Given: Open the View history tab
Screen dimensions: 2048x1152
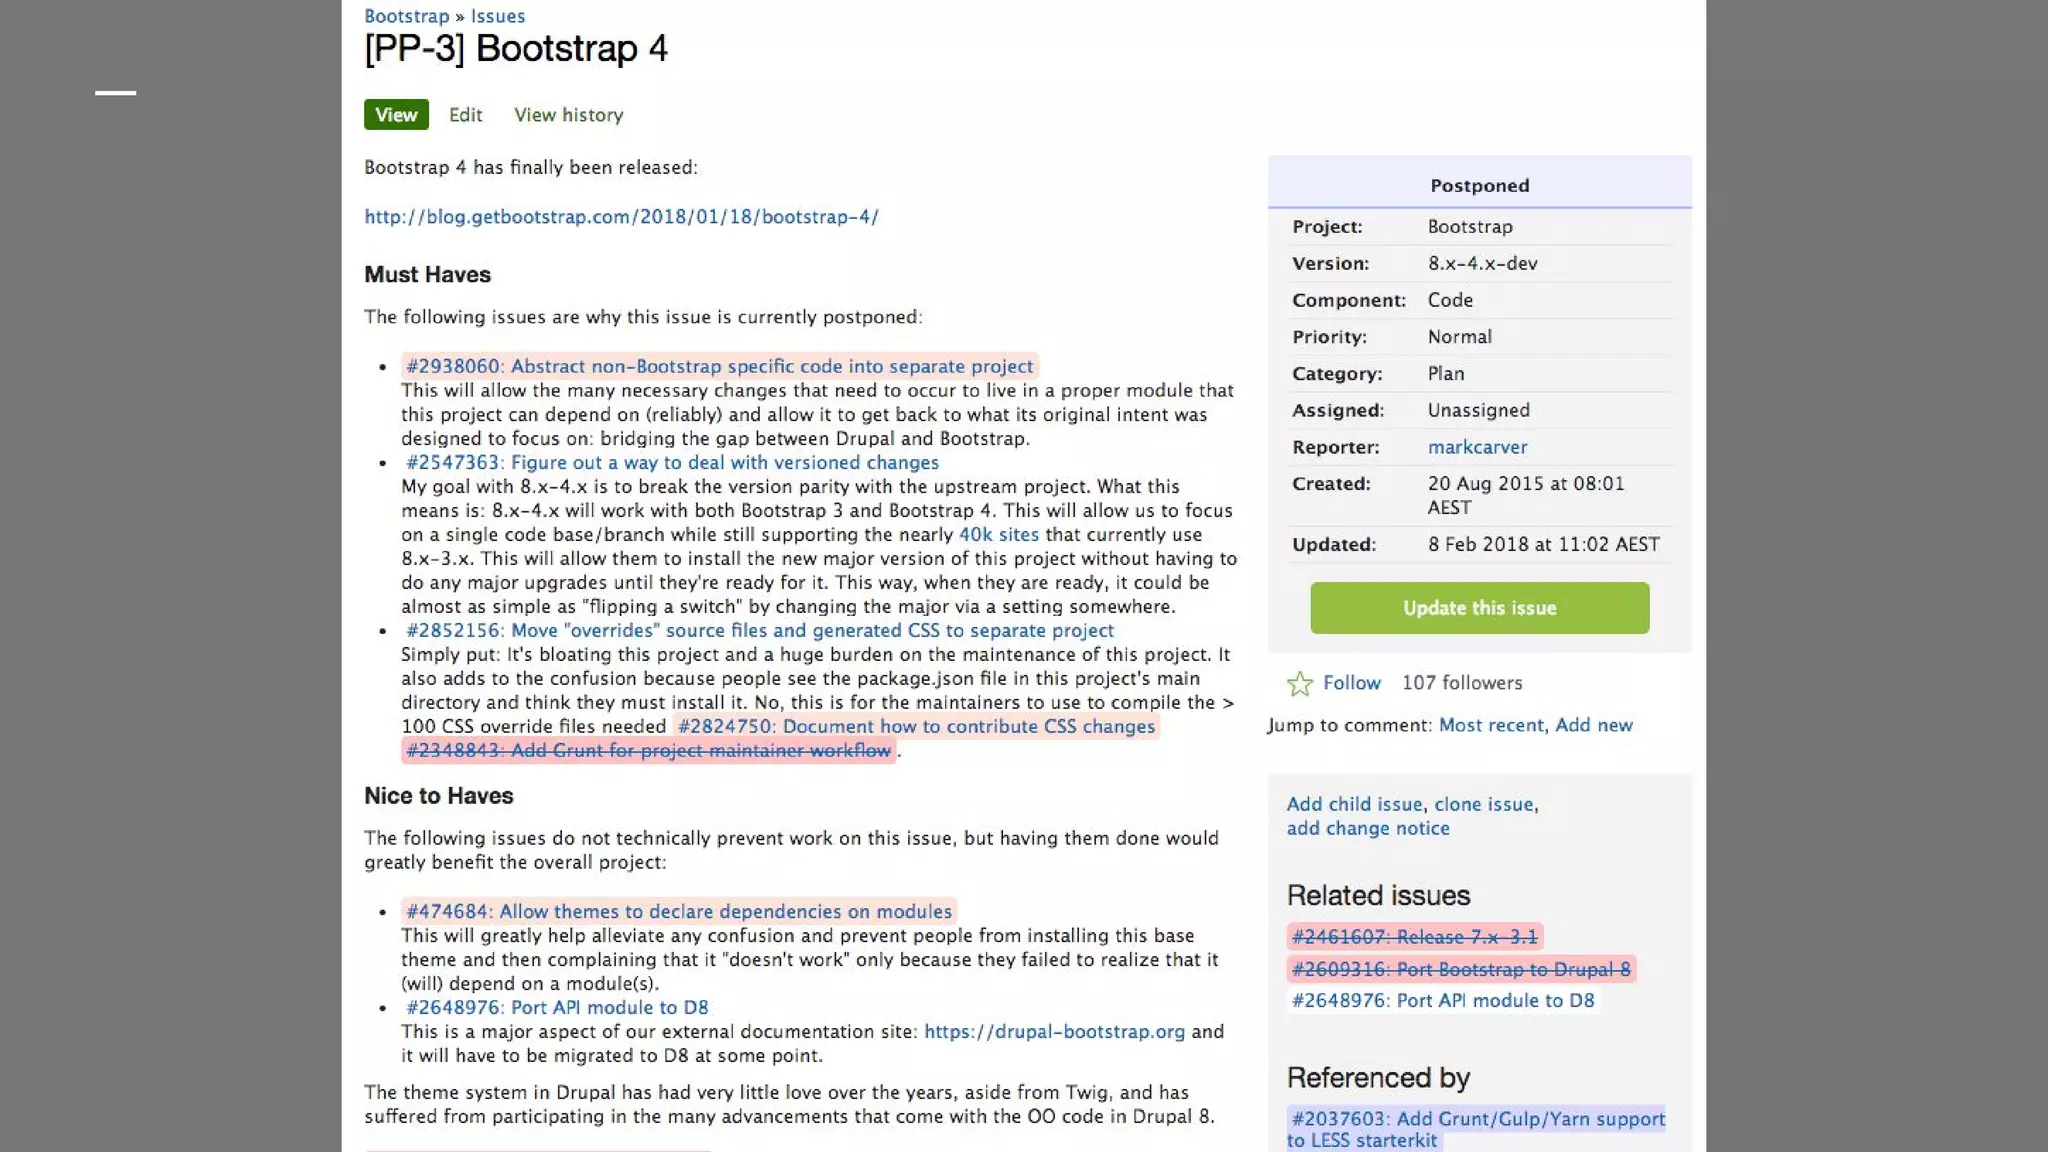Looking at the screenshot, I should (x=568, y=115).
